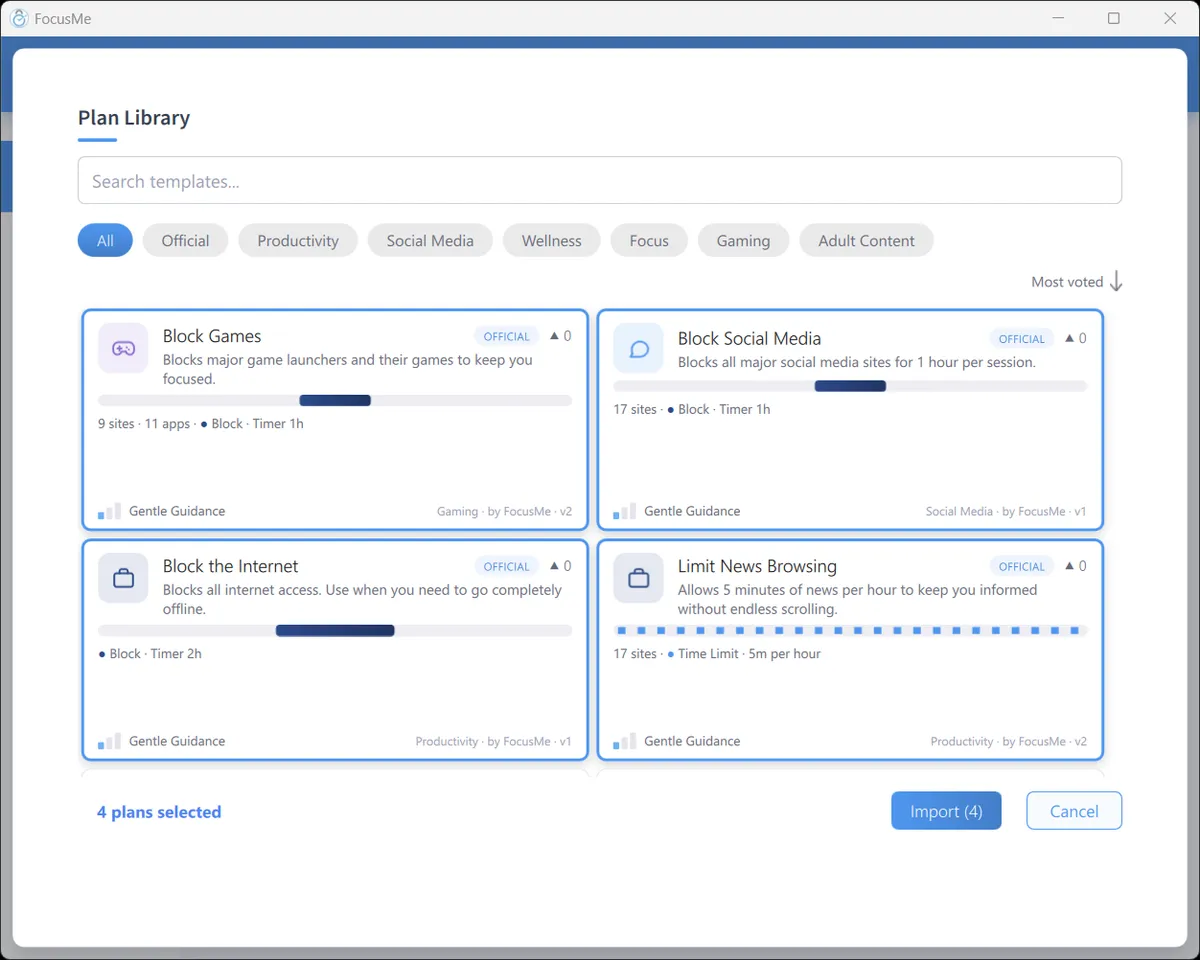Click 'Block · Timer 2h' details text
1200x960 pixels.
click(155, 654)
